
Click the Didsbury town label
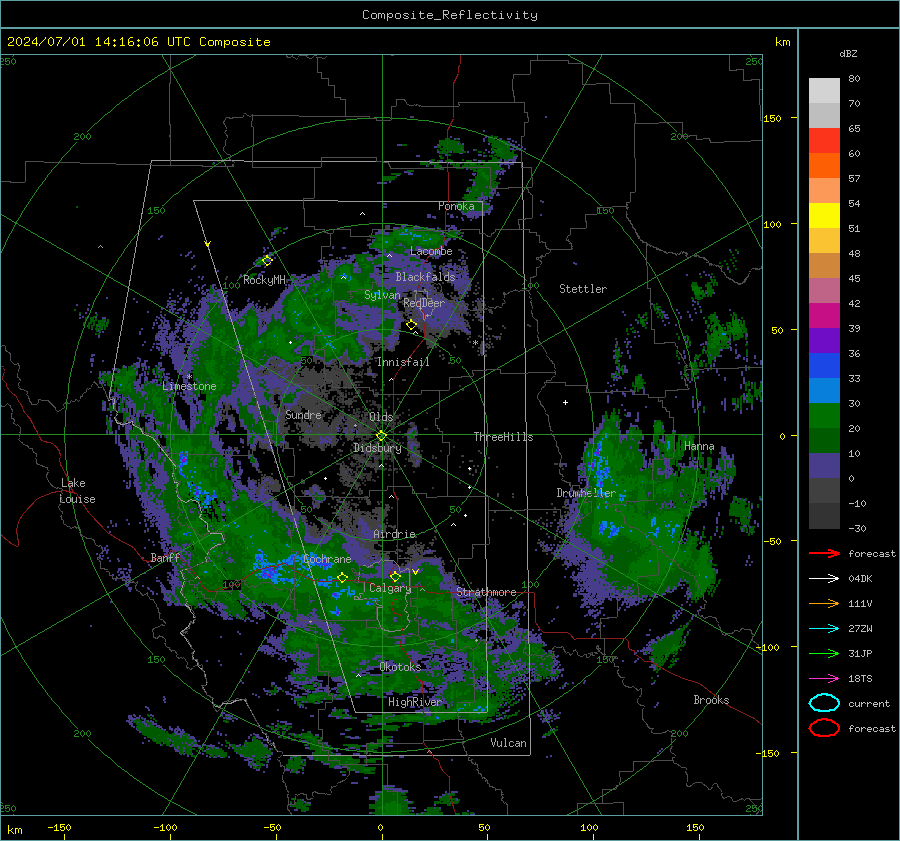[377, 448]
